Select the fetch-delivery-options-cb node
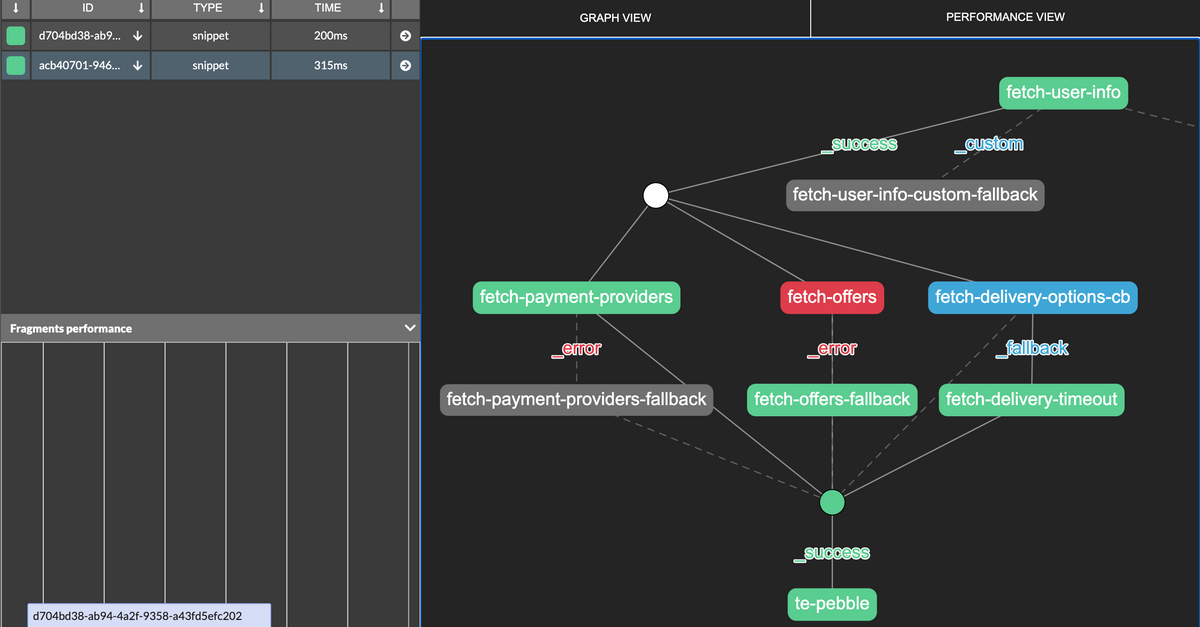Viewport: 1200px width, 627px height. [x=1034, y=297]
